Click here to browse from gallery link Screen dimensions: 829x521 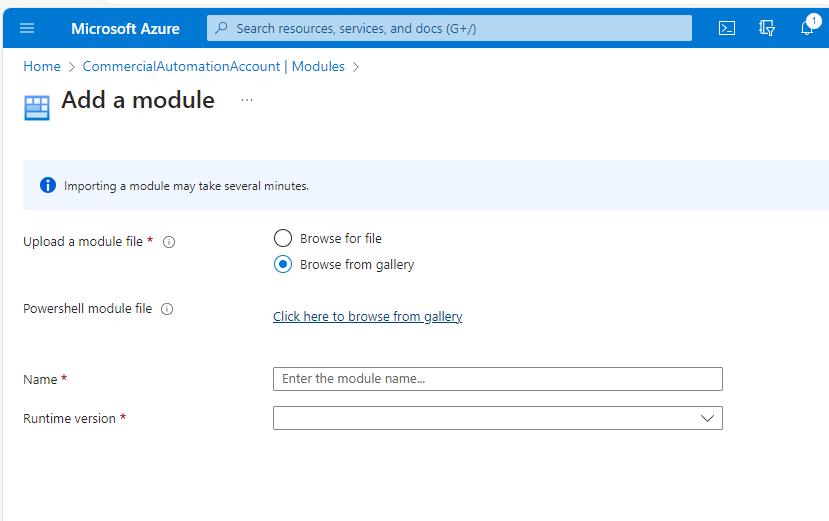(367, 316)
